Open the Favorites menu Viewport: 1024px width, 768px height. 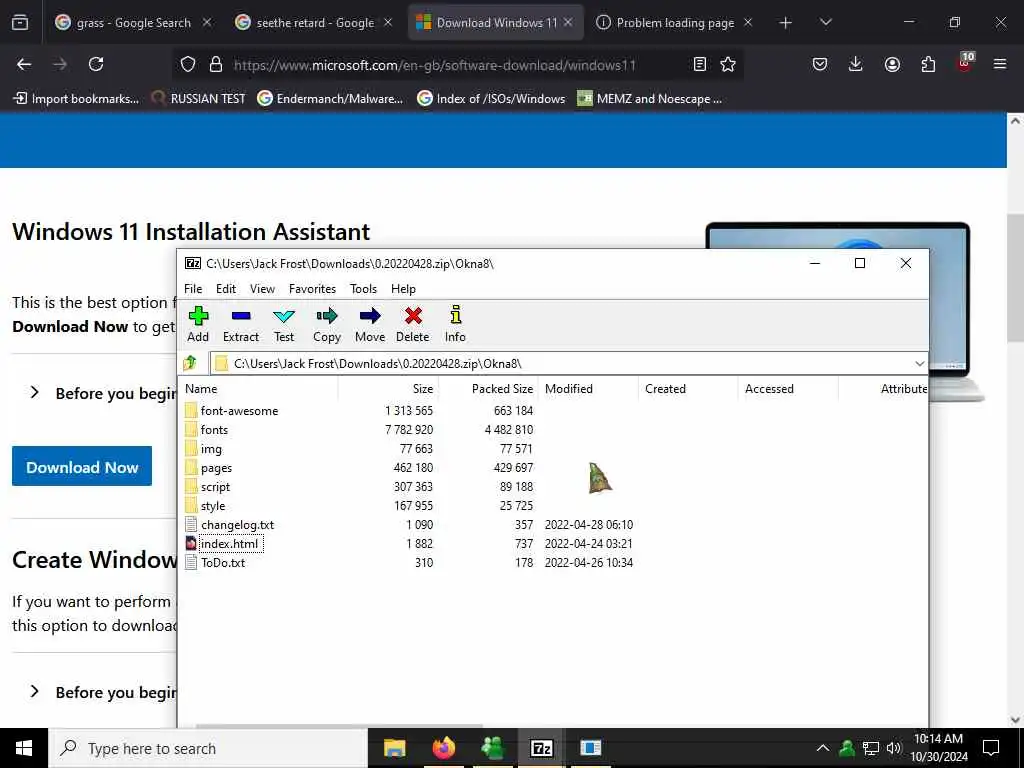312,289
